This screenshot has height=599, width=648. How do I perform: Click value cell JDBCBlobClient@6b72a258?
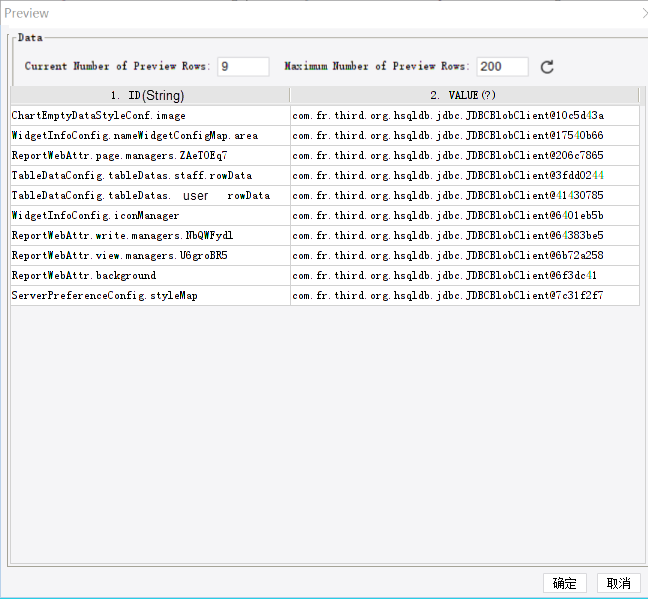coord(465,255)
